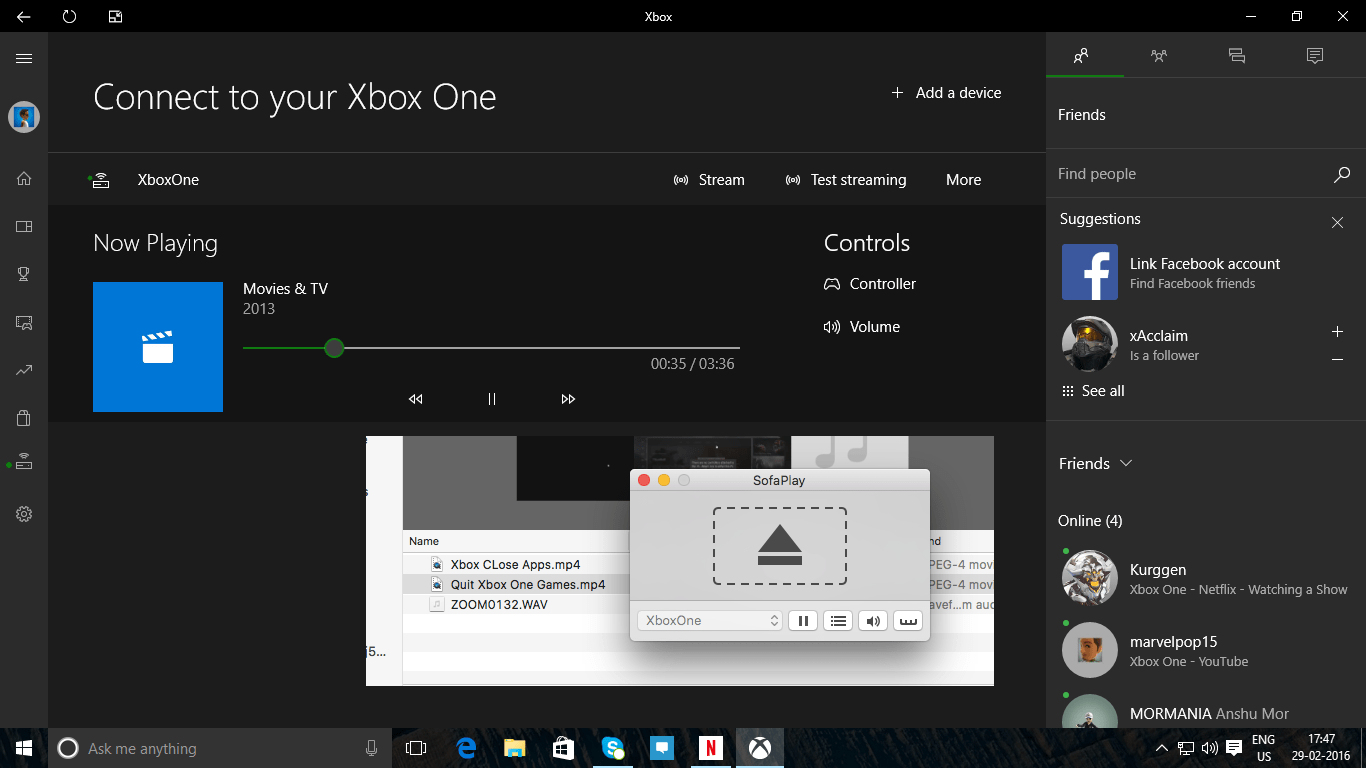This screenshot has width=1366, height=768.
Task: Go to Home in the sidebar
Action: (24, 179)
